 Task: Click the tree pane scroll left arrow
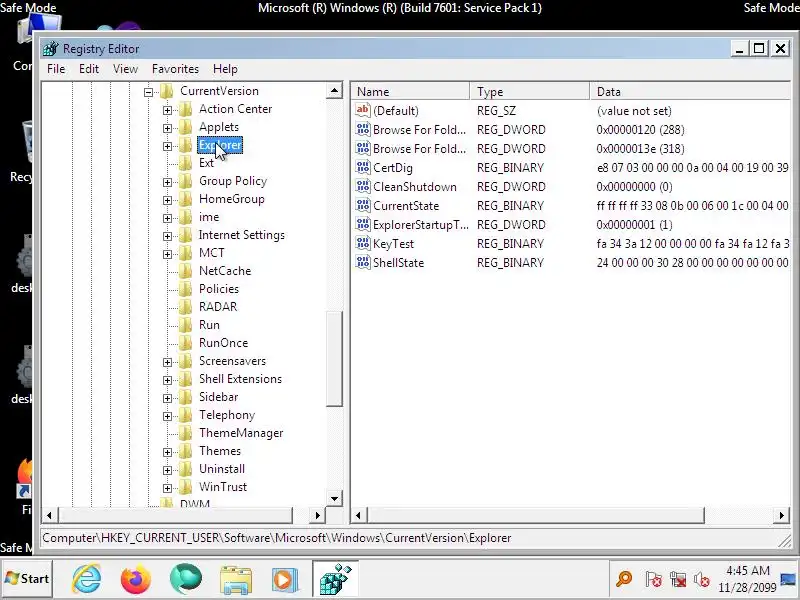point(49,515)
